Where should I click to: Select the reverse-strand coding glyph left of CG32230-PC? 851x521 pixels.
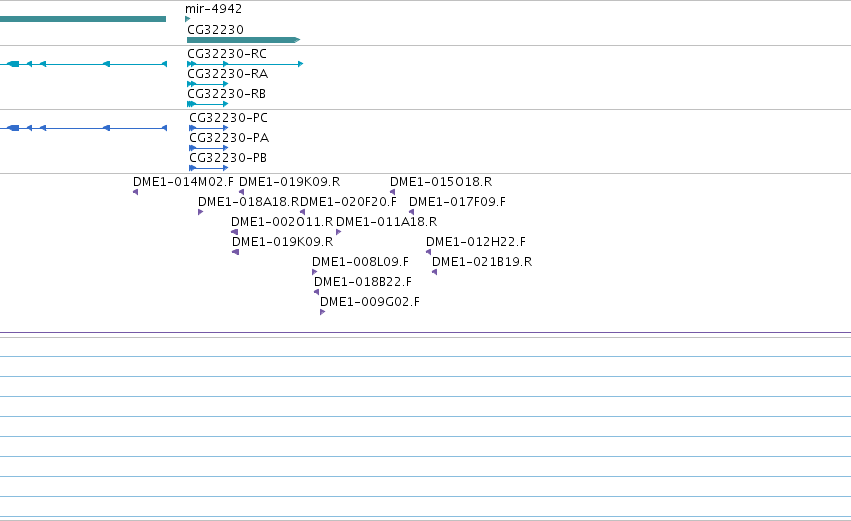[x=84, y=128]
